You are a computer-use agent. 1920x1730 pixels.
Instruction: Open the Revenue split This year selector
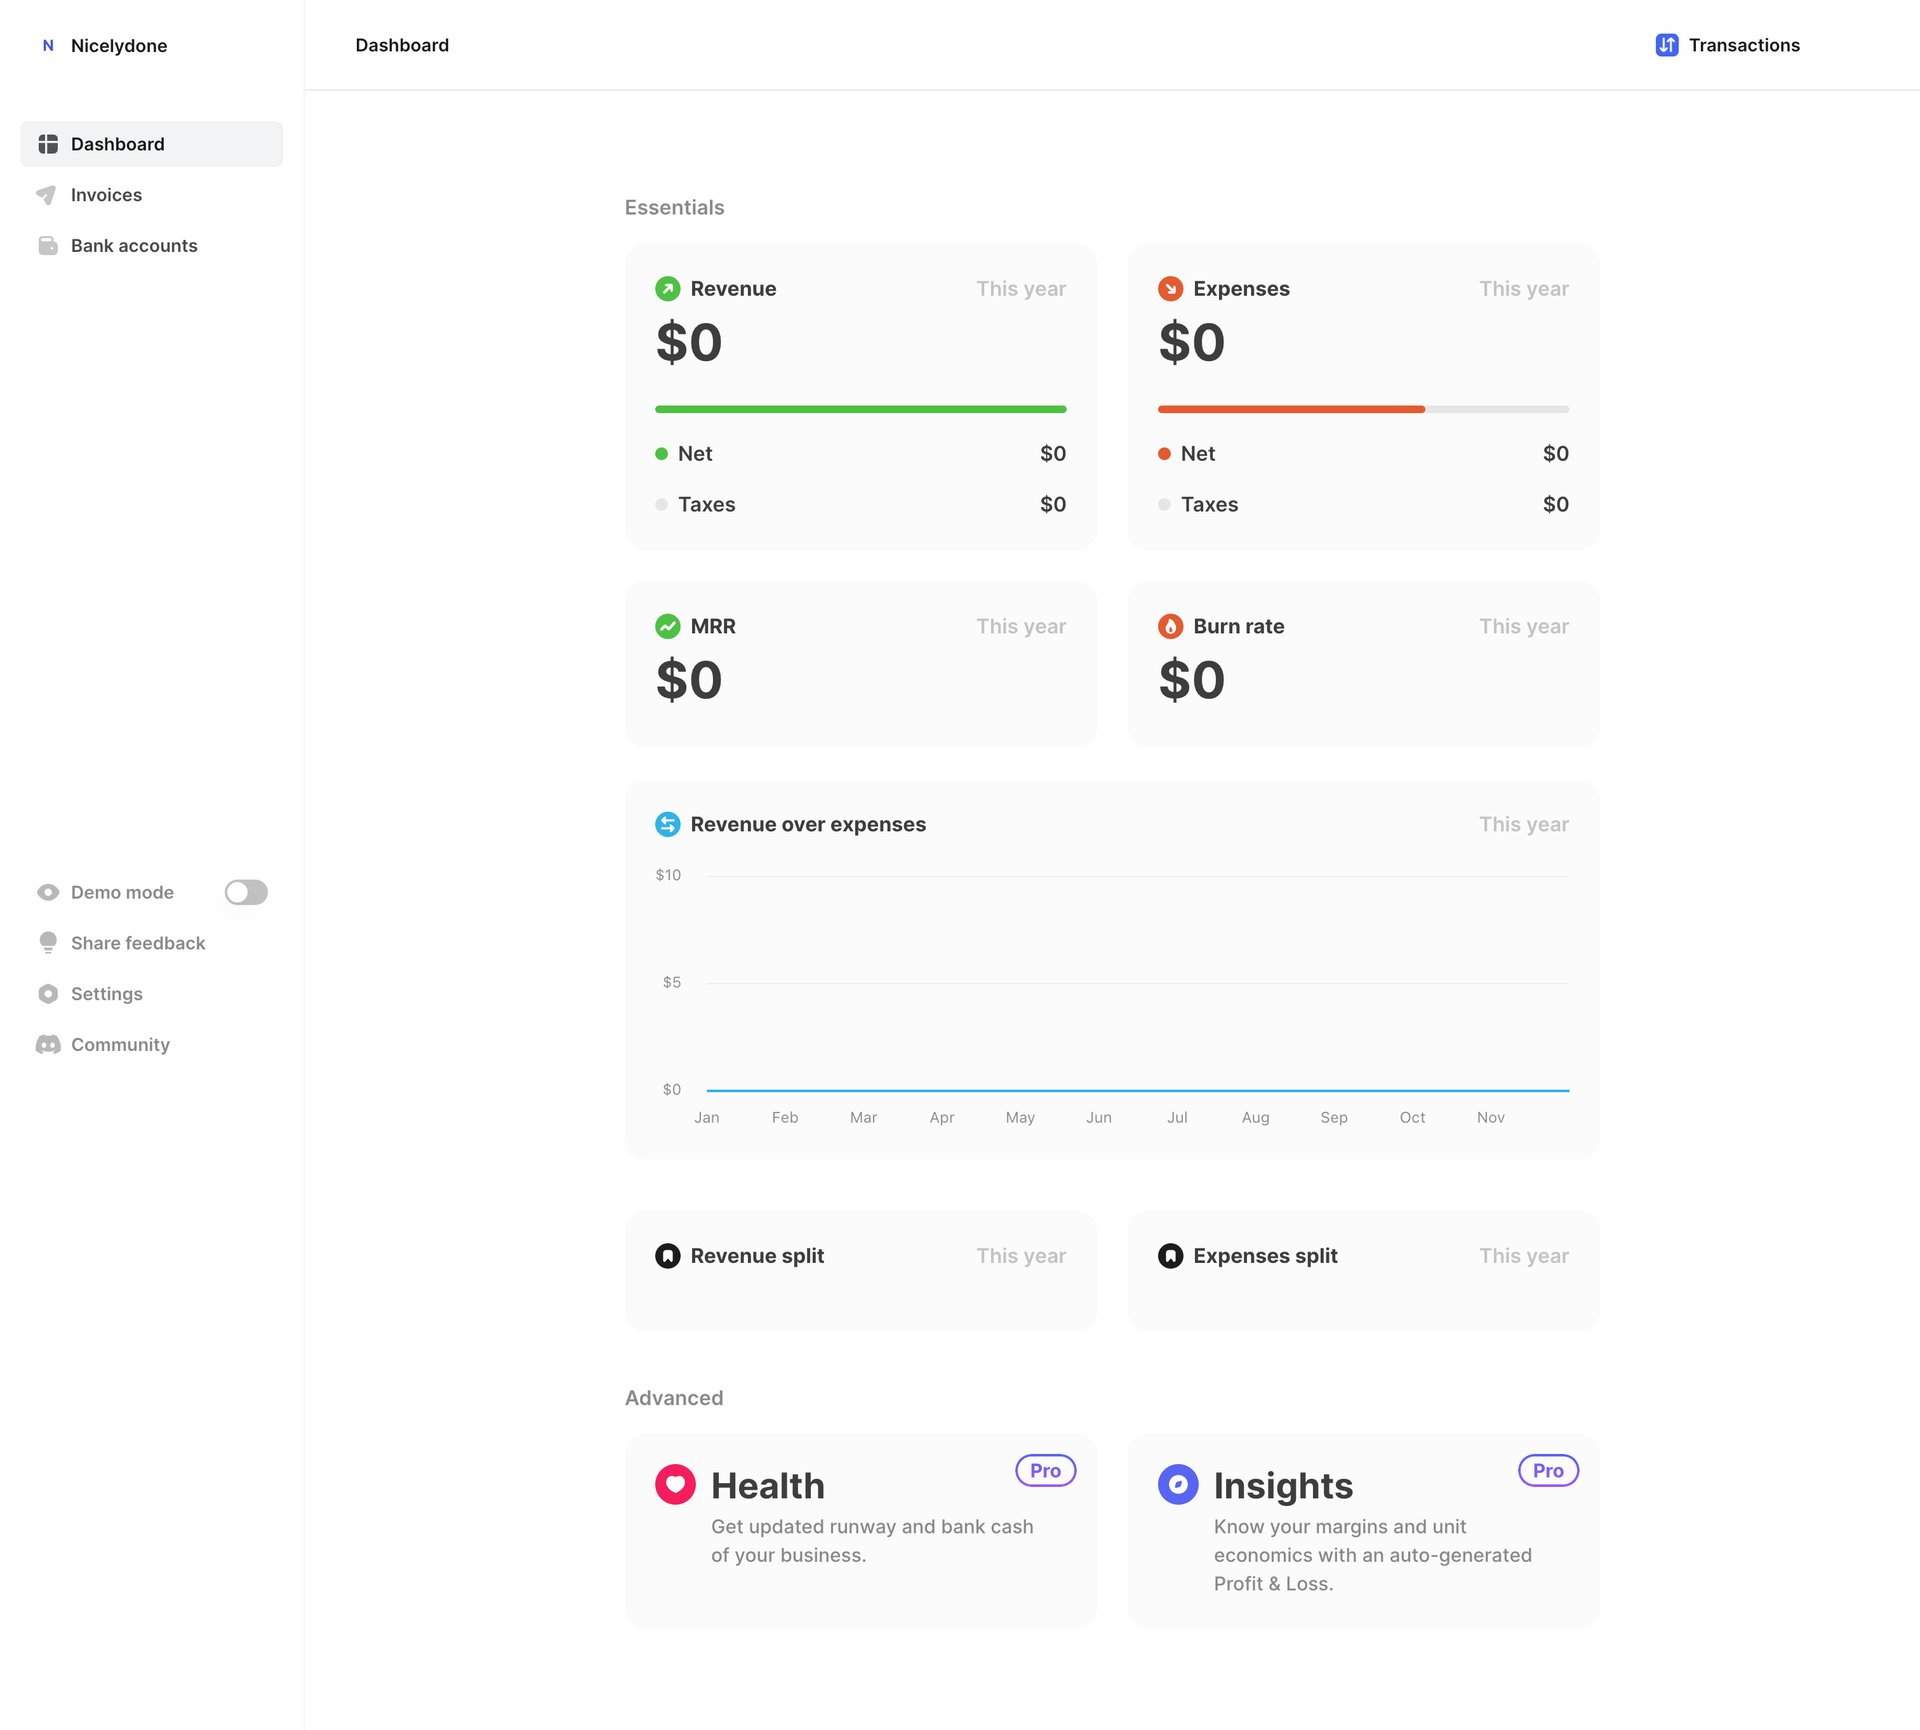click(x=1021, y=1256)
